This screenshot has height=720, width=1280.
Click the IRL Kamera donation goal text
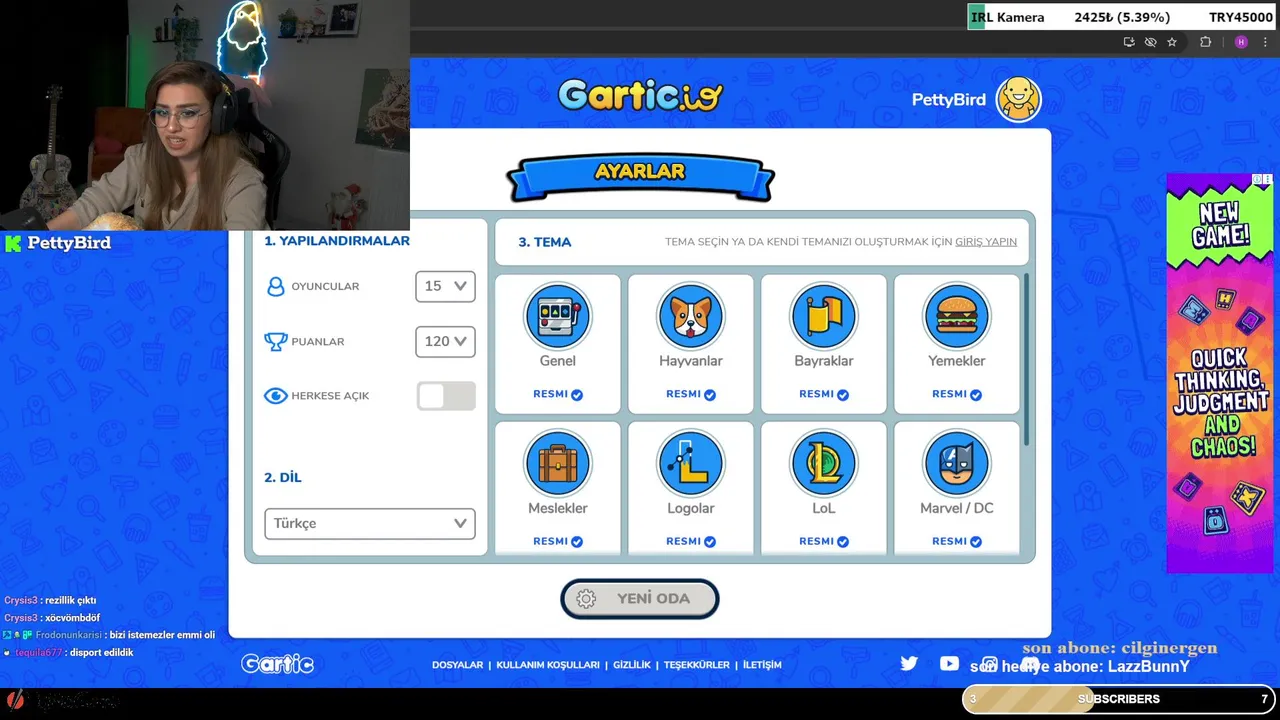click(x=1008, y=17)
